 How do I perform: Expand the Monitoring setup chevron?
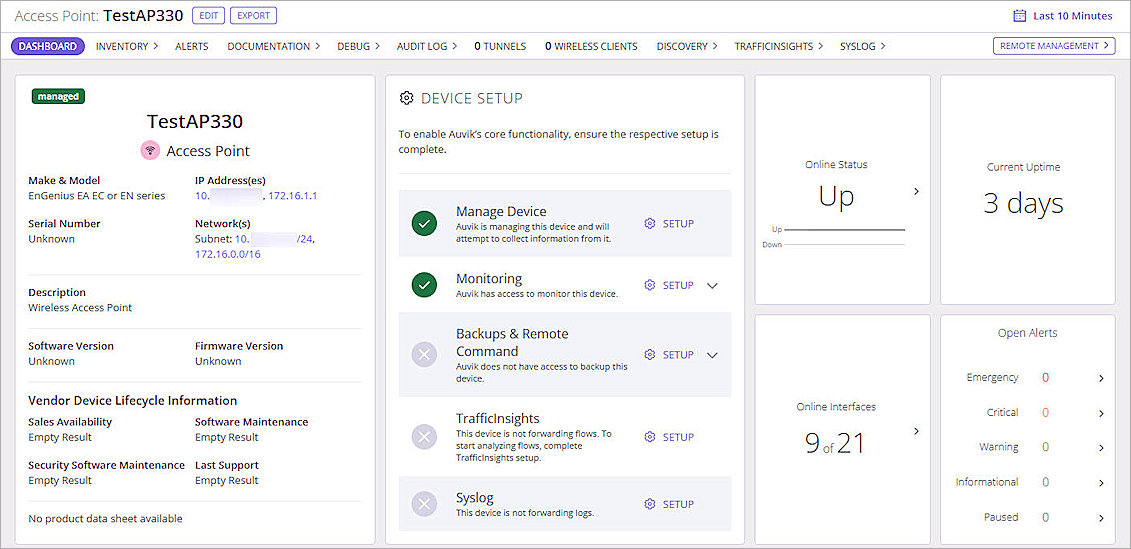pos(712,285)
